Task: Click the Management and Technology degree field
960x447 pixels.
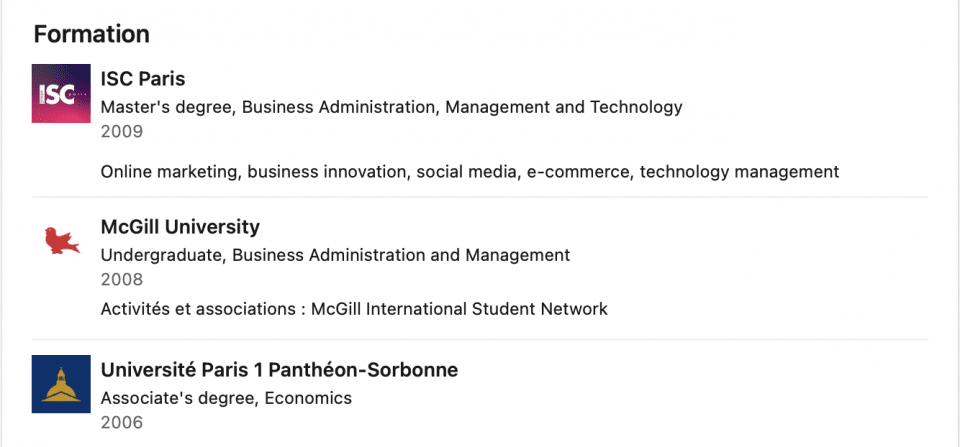Action: (563, 107)
